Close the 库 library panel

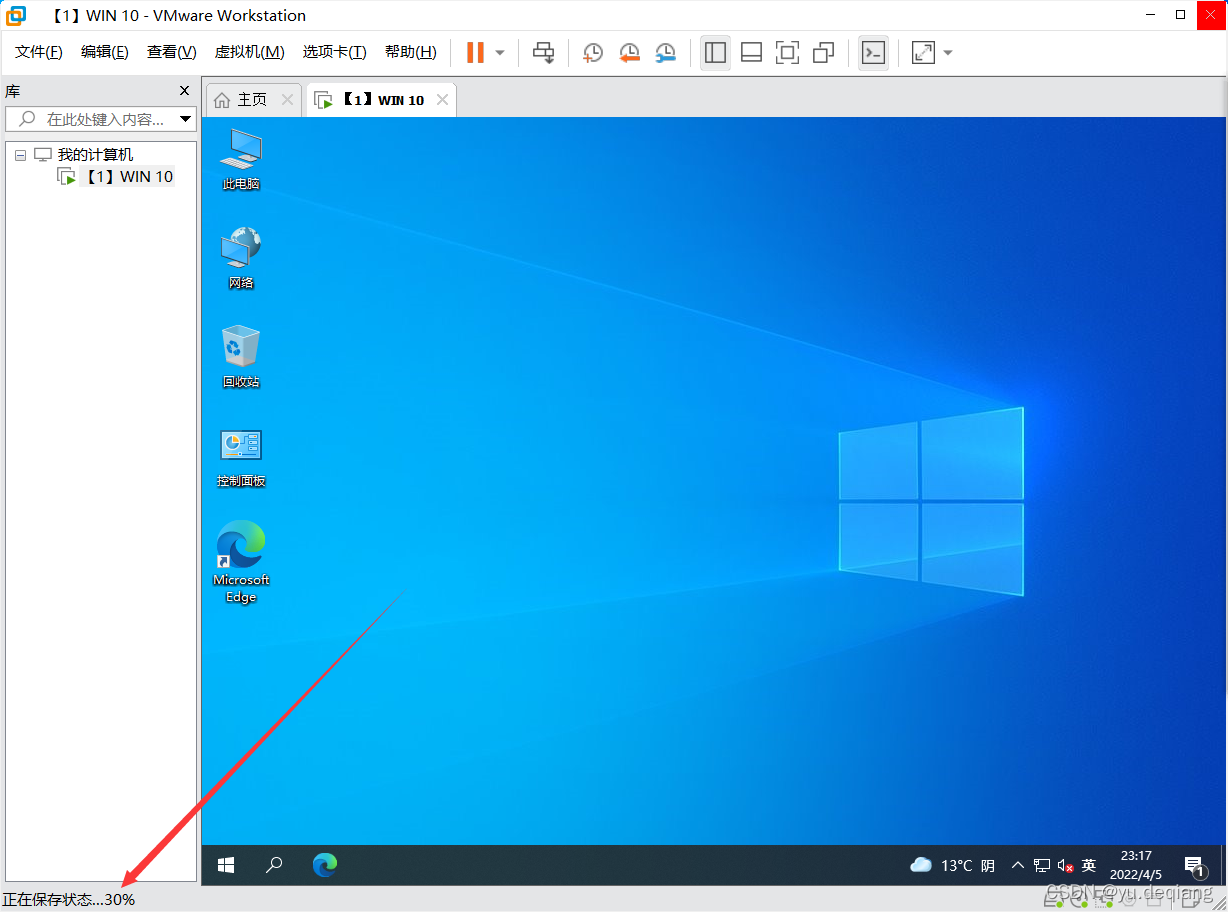(184, 91)
